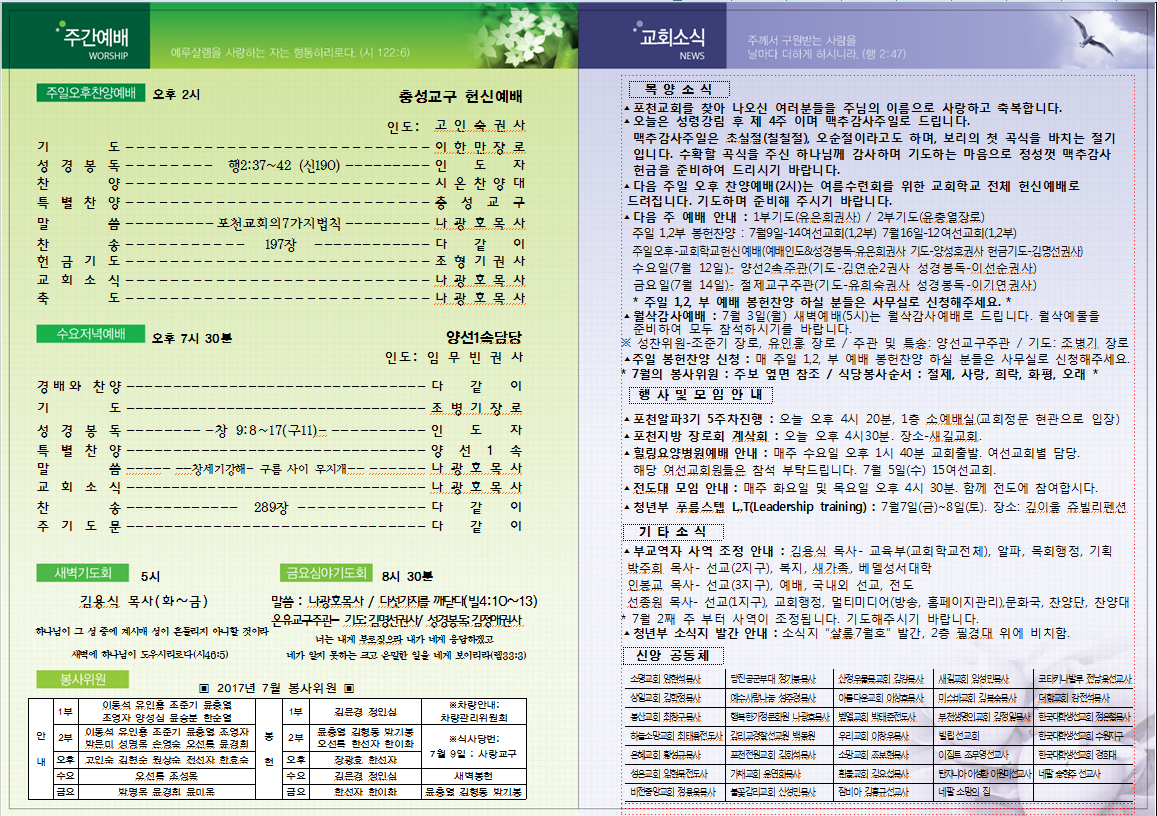Viewport: 1158px width, 816px height.
Task: Click the text 'L,T(Leadership training)'
Action: (799, 507)
